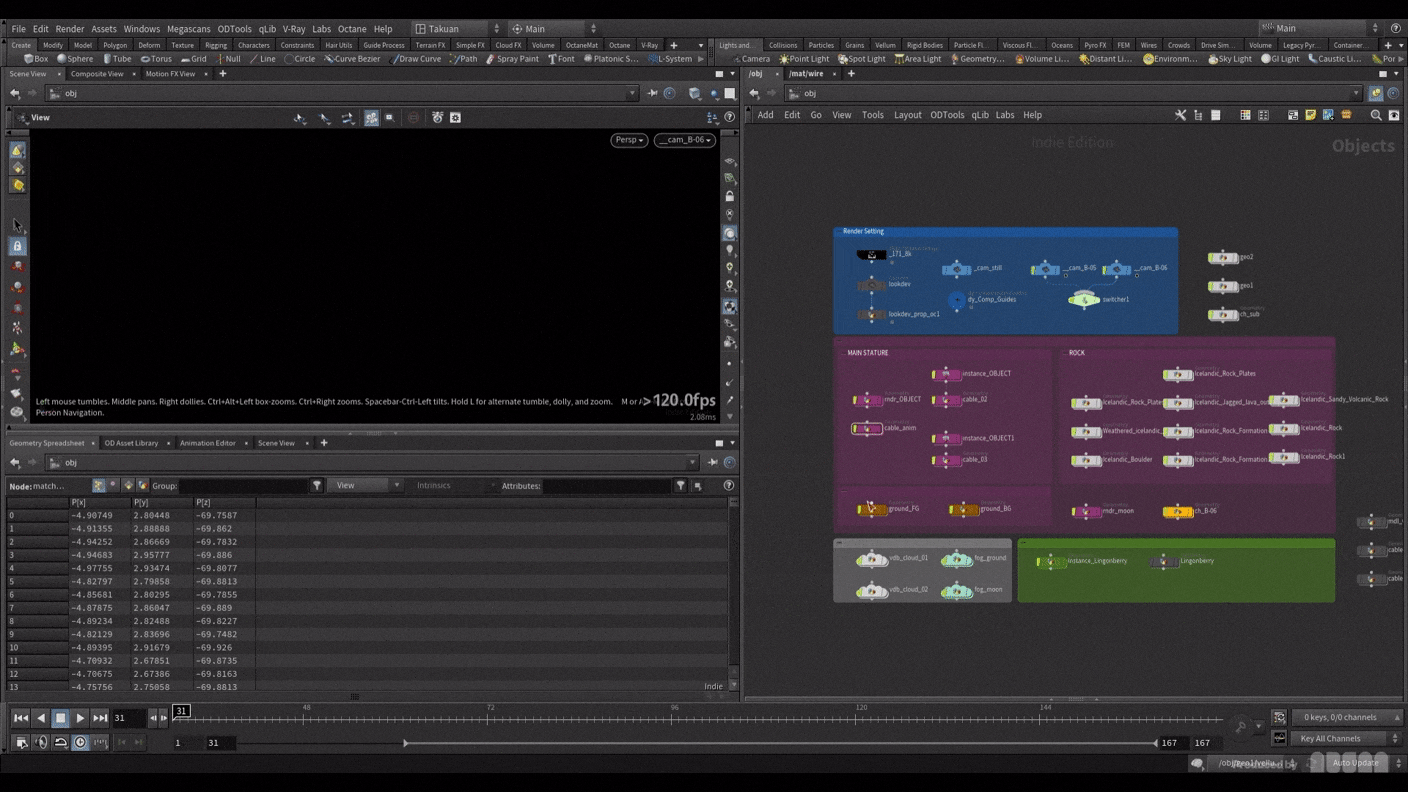Open network editor search magnifier icon
This screenshot has height=792, width=1408.
(1375, 116)
